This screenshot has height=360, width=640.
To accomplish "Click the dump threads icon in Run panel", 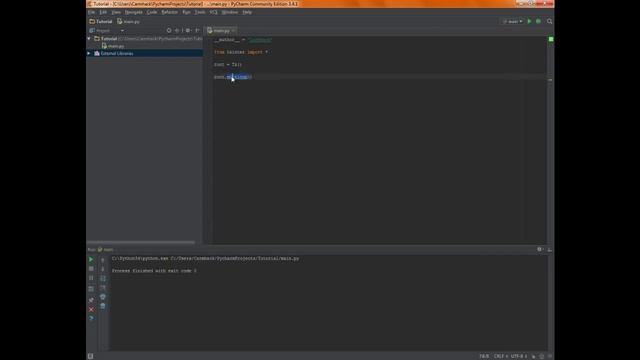I will click(x=91, y=289).
